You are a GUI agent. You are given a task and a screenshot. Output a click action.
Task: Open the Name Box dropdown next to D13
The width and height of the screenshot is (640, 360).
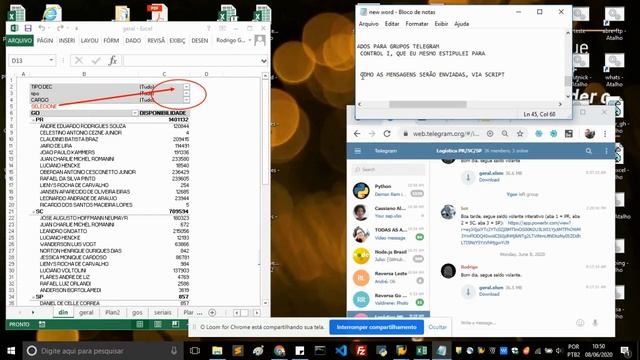51,60
